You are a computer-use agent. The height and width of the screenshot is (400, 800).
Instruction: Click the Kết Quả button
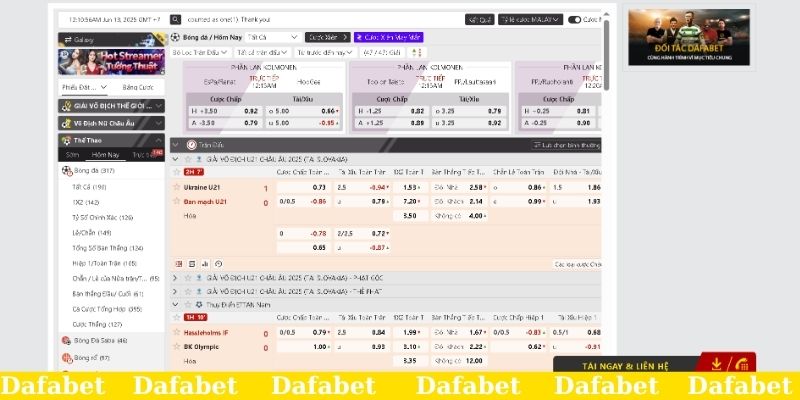[480, 19]
